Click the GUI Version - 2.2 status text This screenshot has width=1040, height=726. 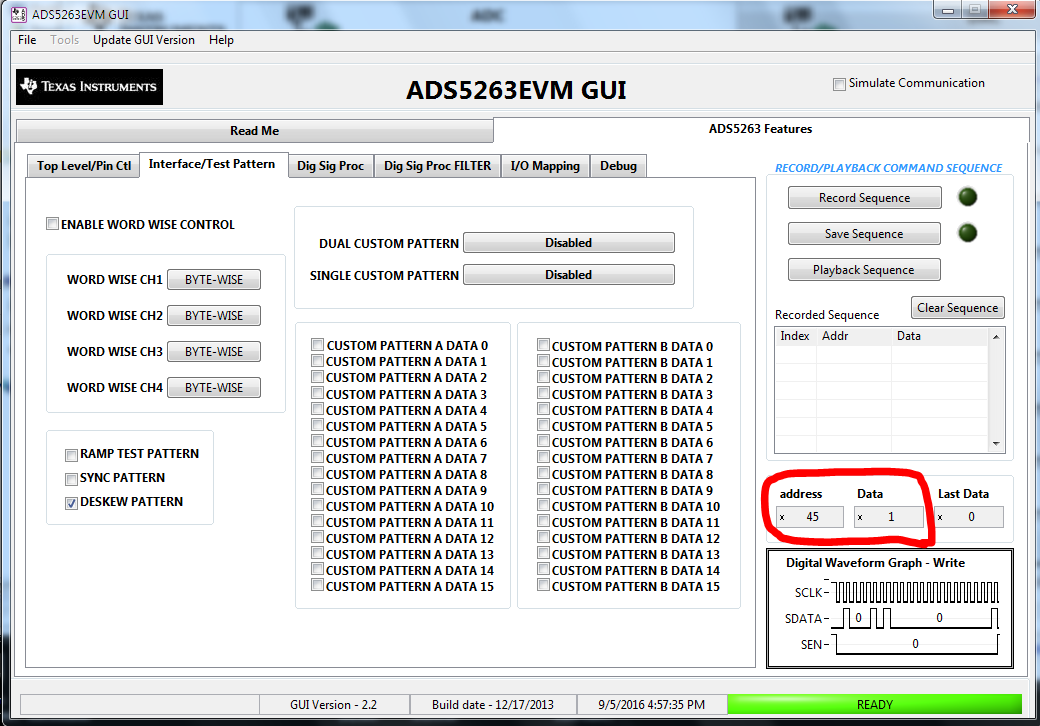(x=334, y=705)
